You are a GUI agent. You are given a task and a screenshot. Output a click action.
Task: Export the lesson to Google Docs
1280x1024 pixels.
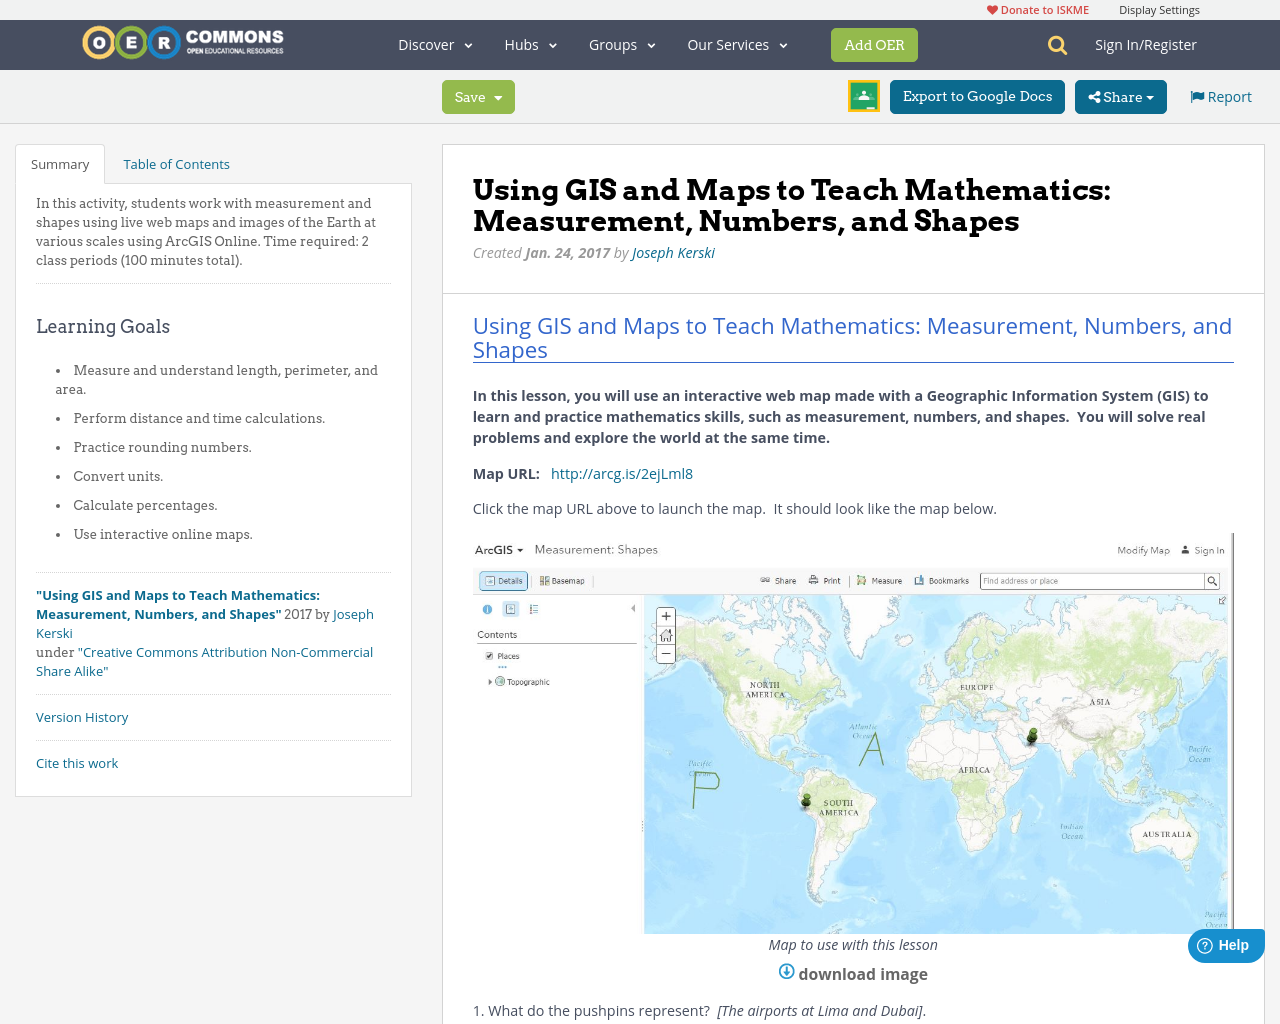pos(977,95)
